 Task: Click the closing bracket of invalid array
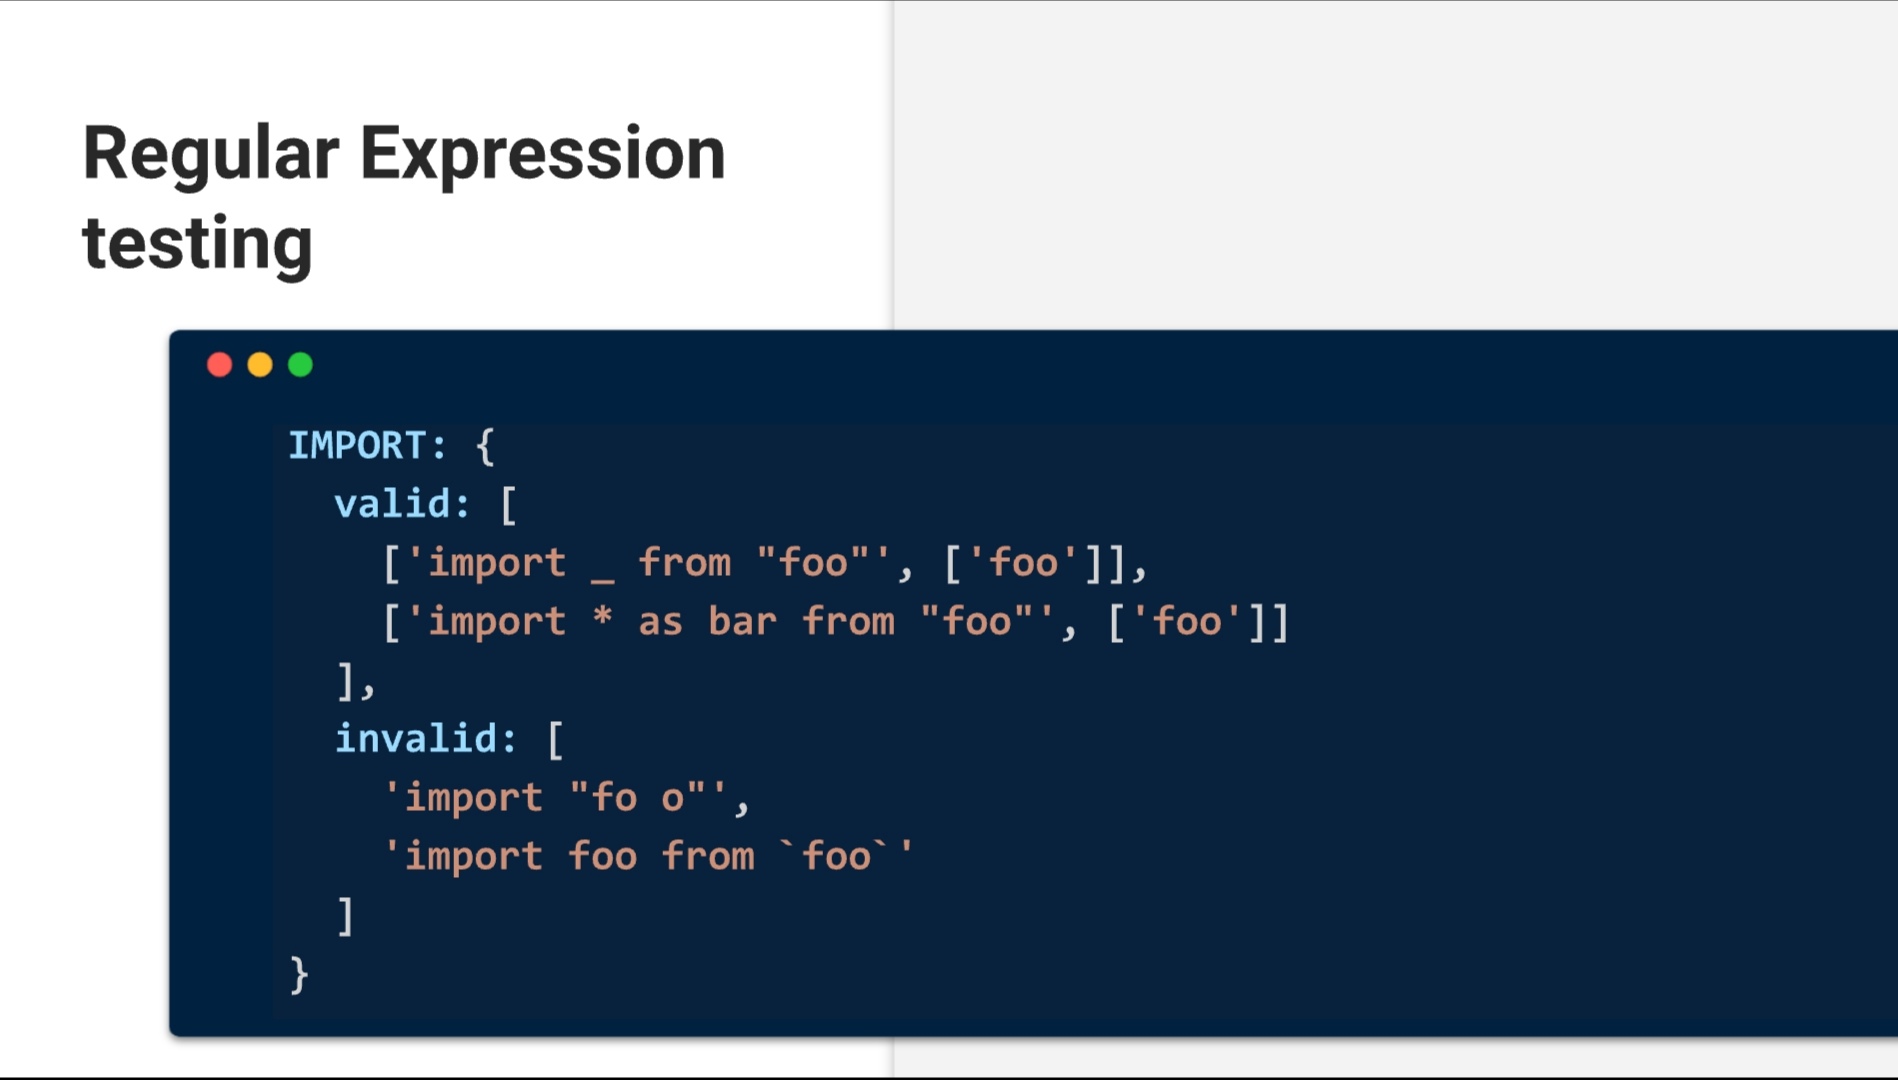pyautogui.click(x=345, y=916)
